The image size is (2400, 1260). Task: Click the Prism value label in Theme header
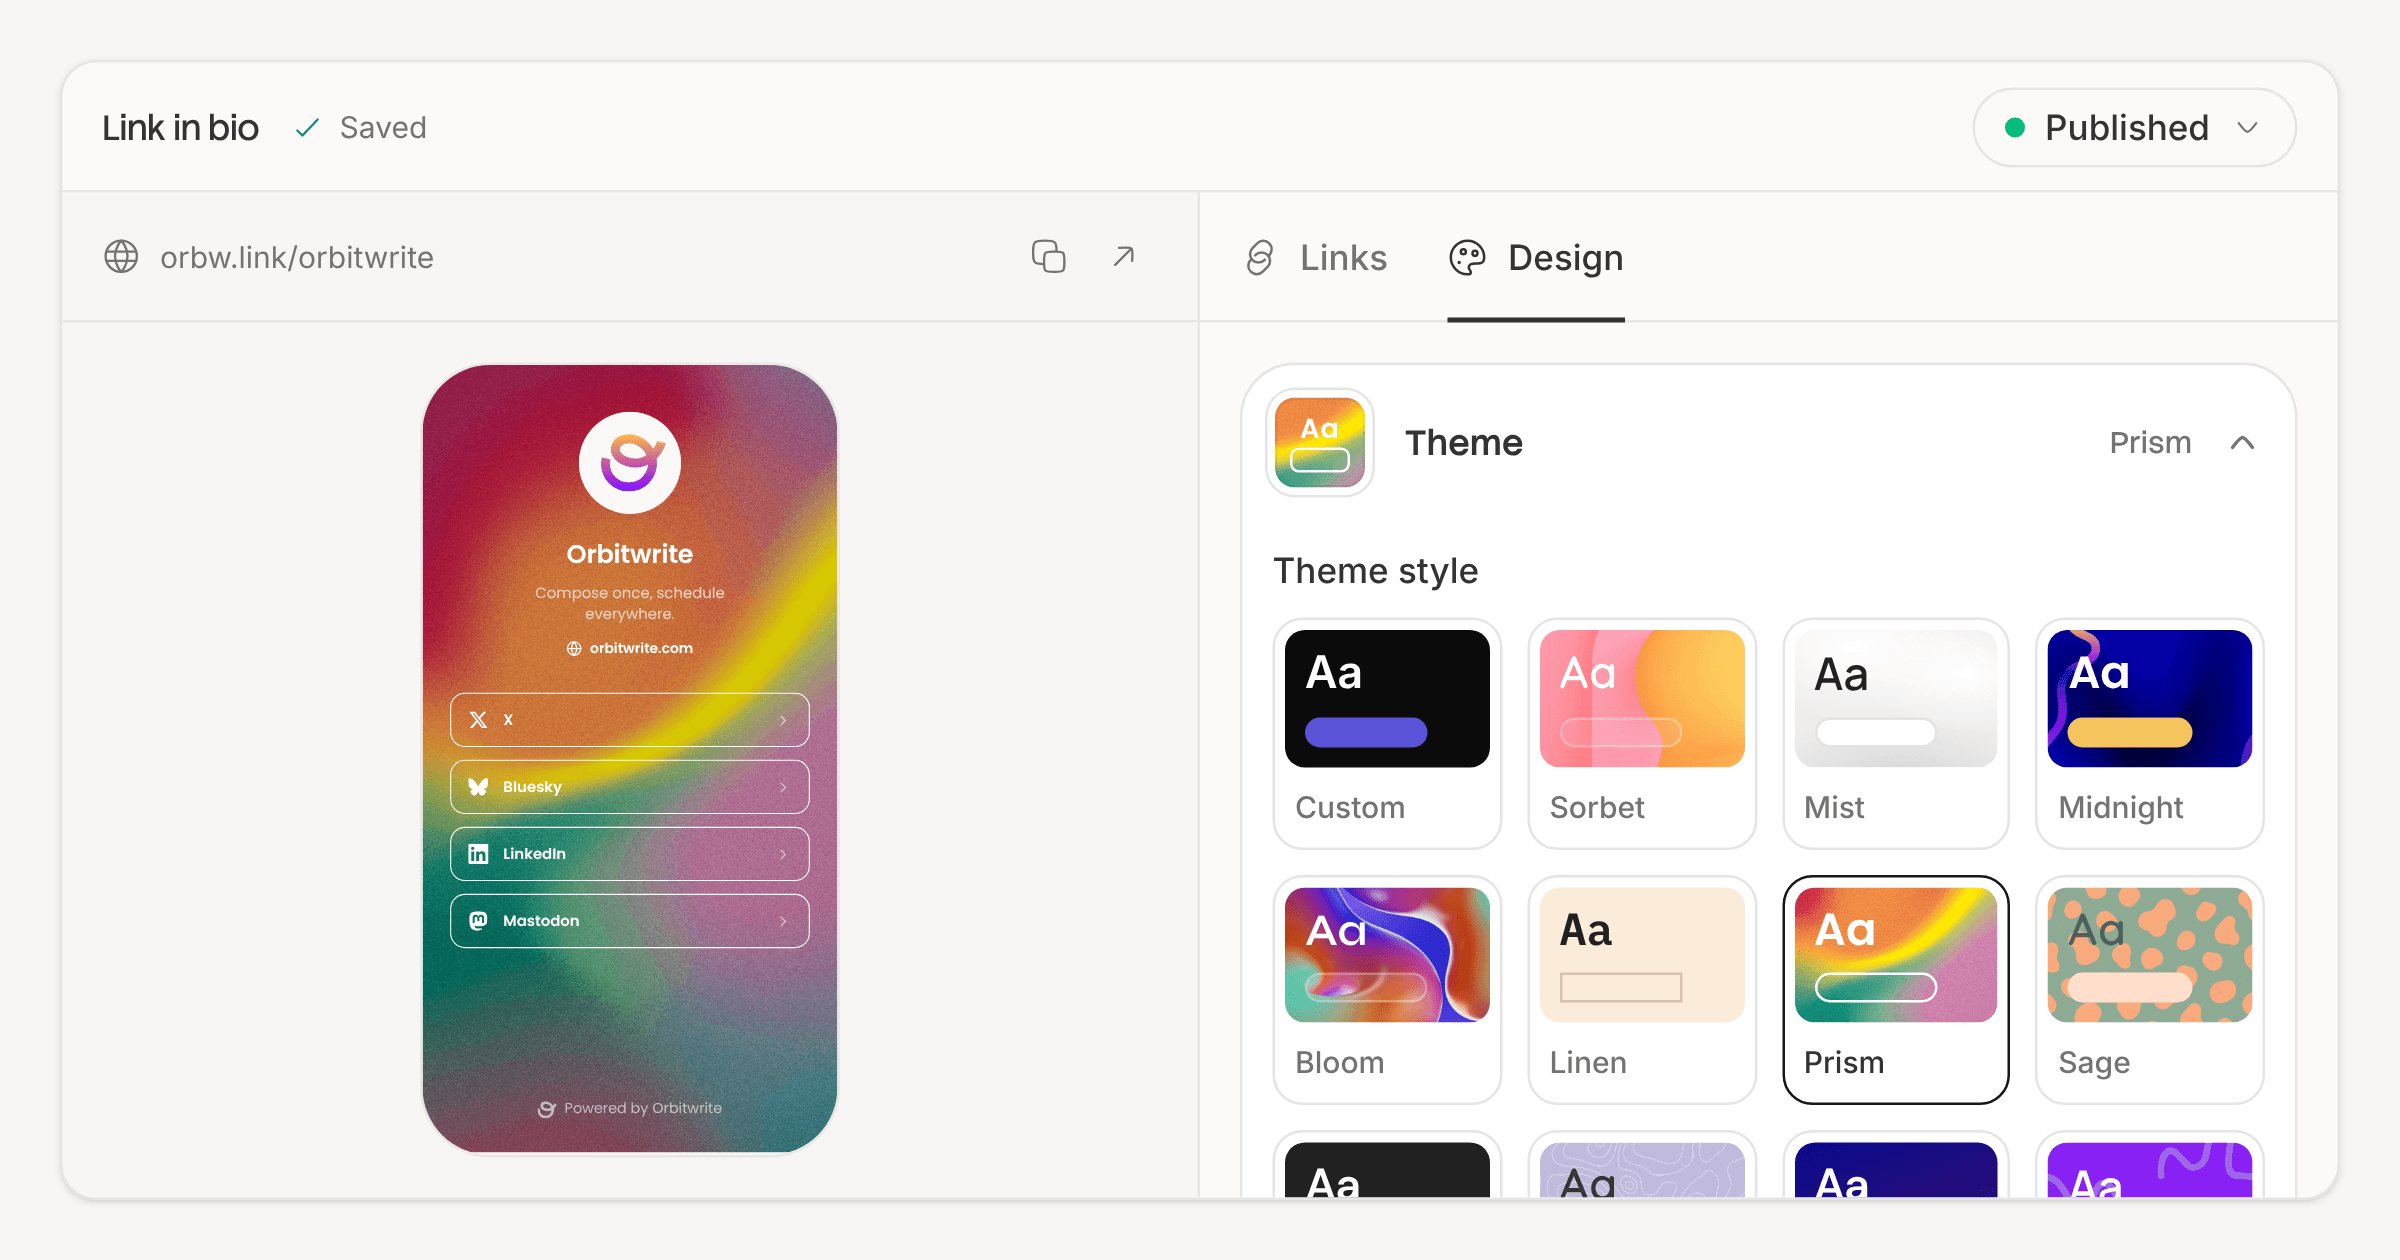(x=2150, y=443)
